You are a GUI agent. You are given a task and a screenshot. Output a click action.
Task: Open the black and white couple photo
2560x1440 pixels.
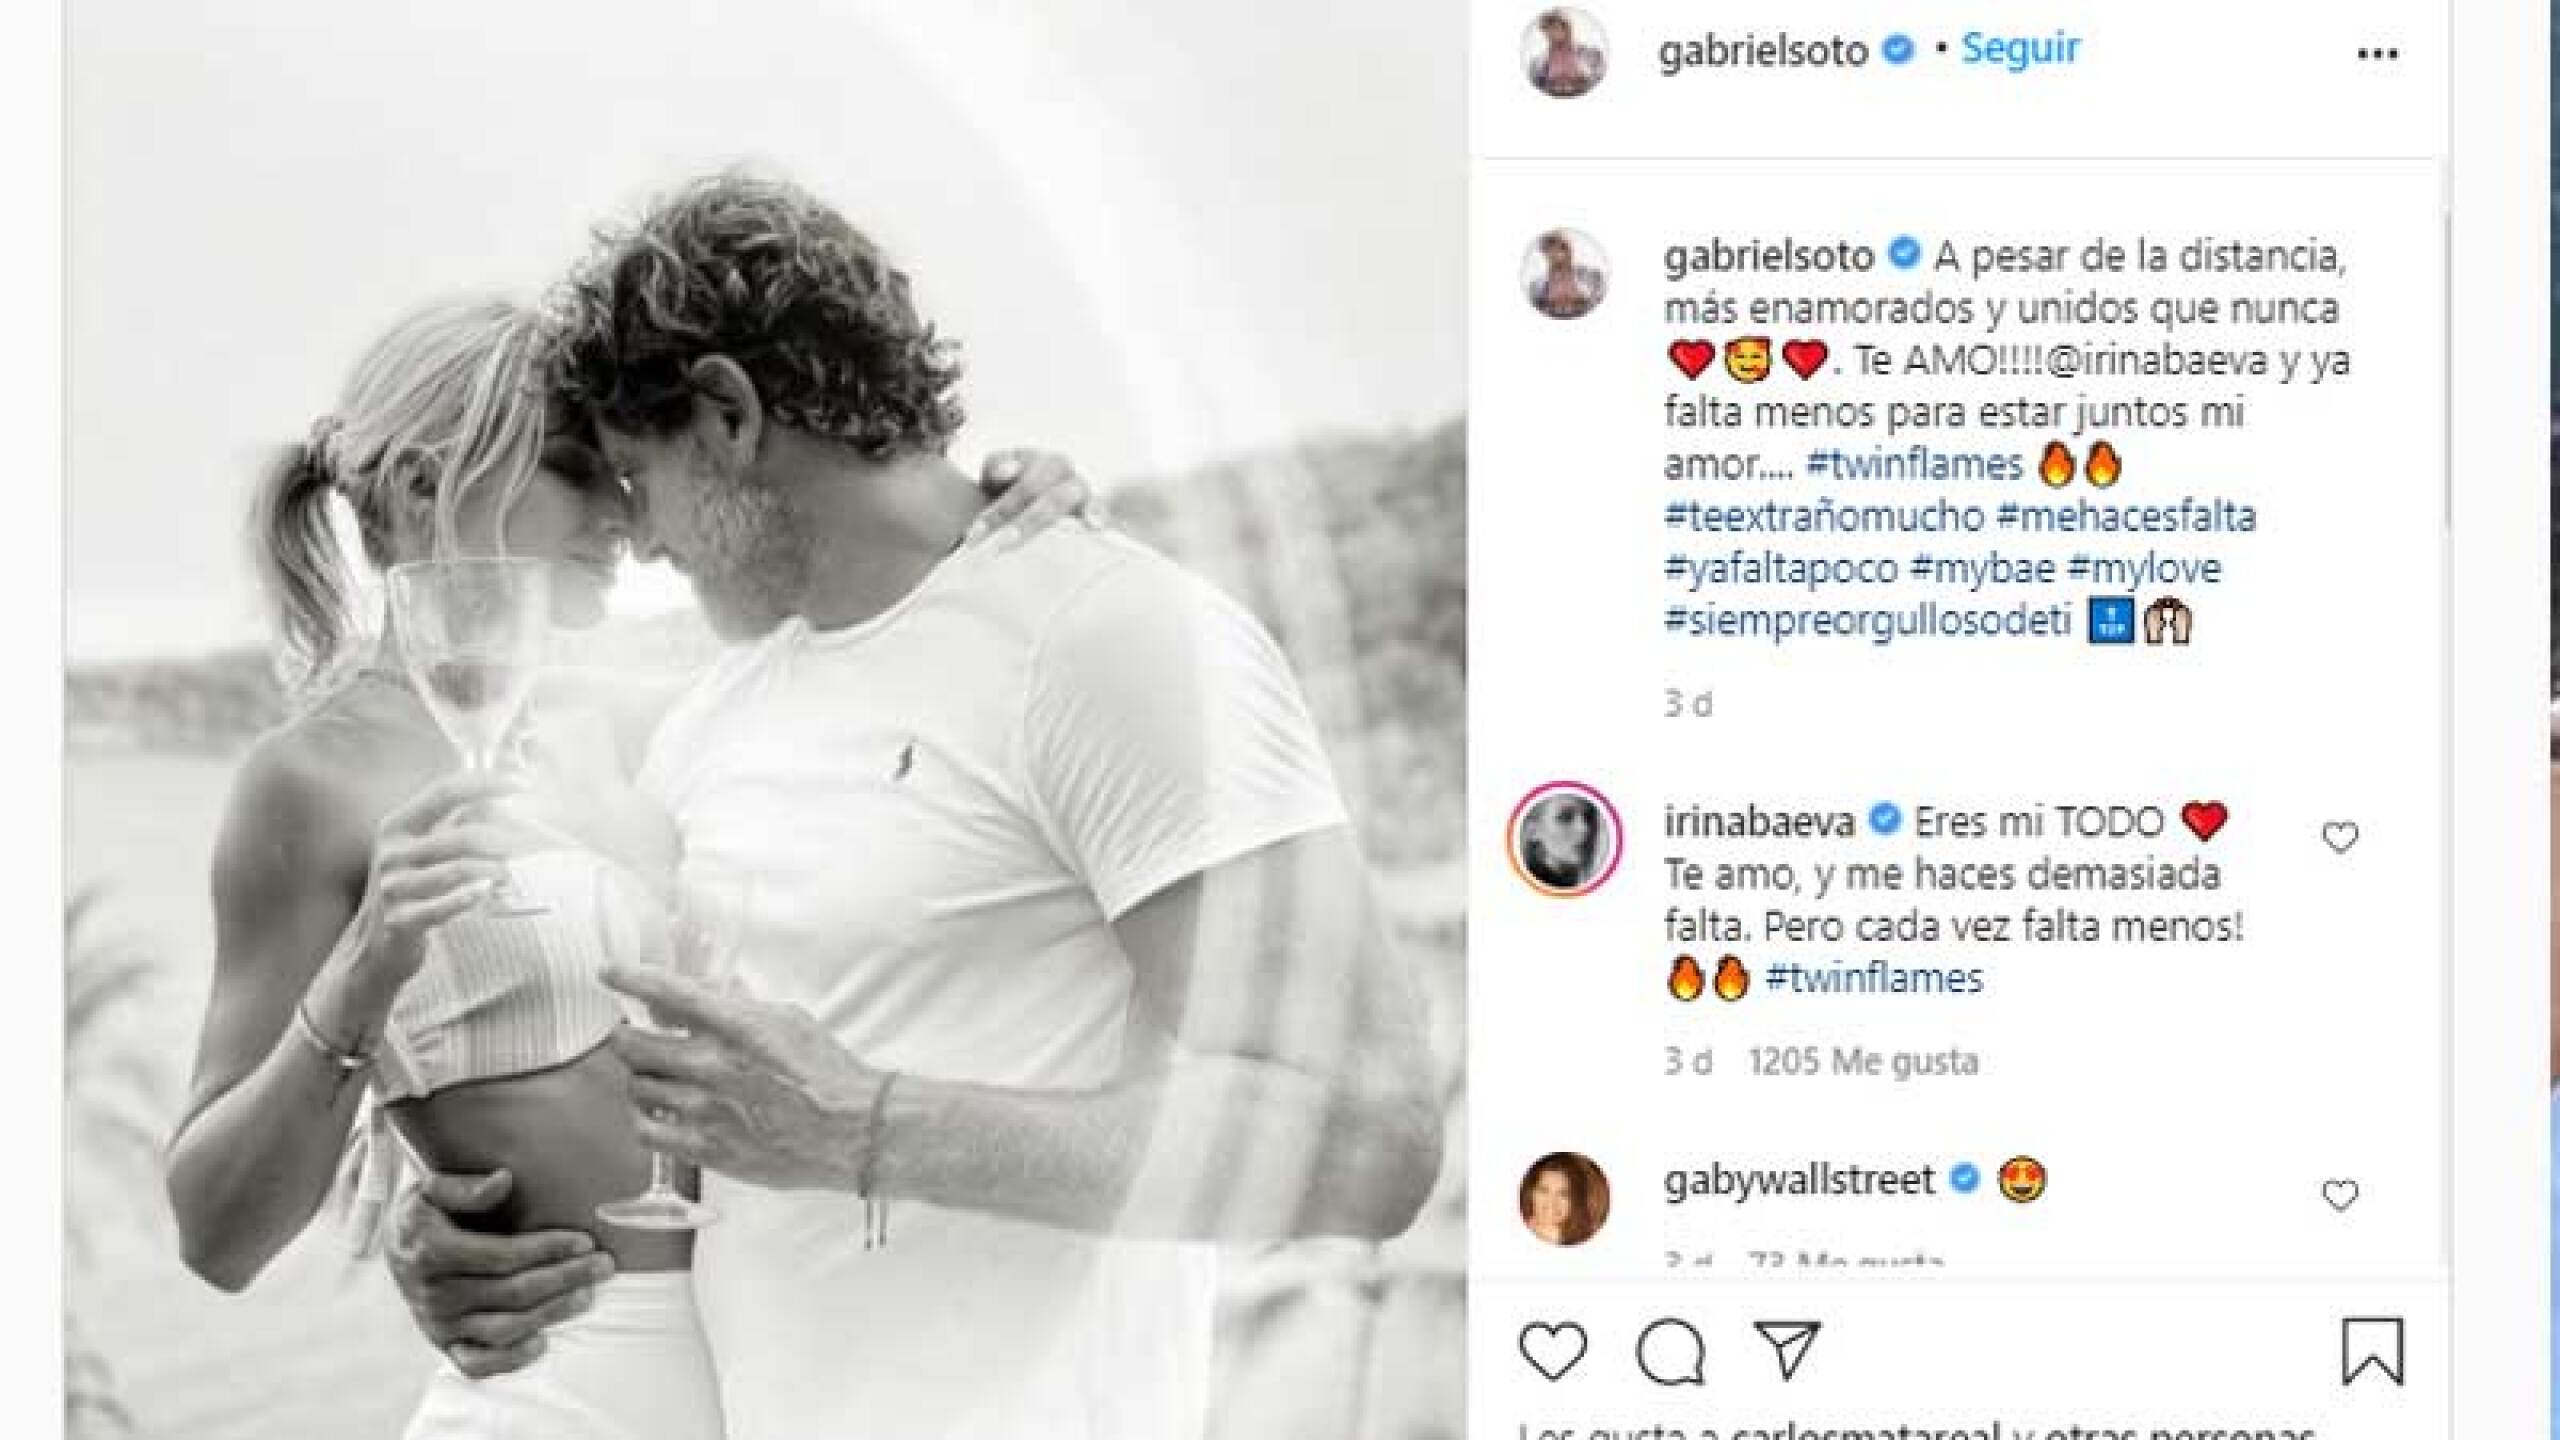[x=765, y=720]
